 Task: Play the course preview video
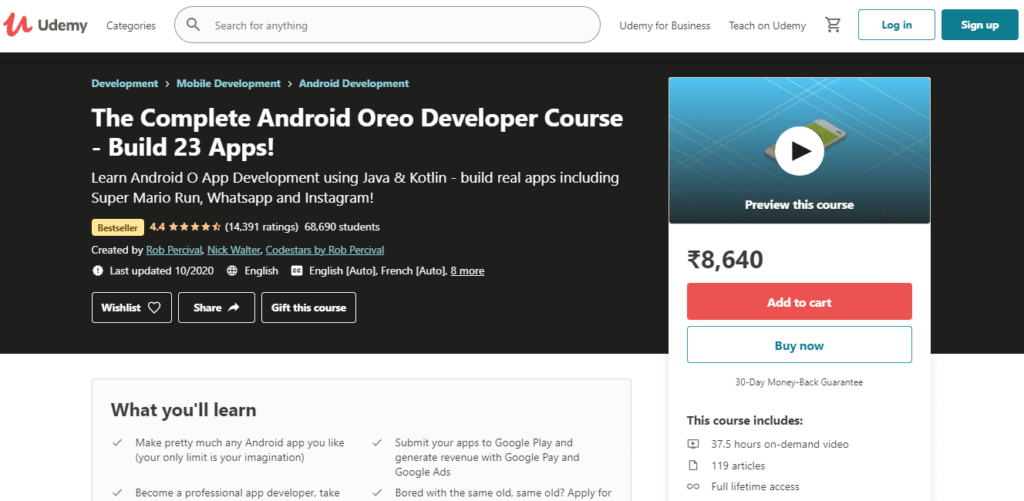tap(799, 151)
